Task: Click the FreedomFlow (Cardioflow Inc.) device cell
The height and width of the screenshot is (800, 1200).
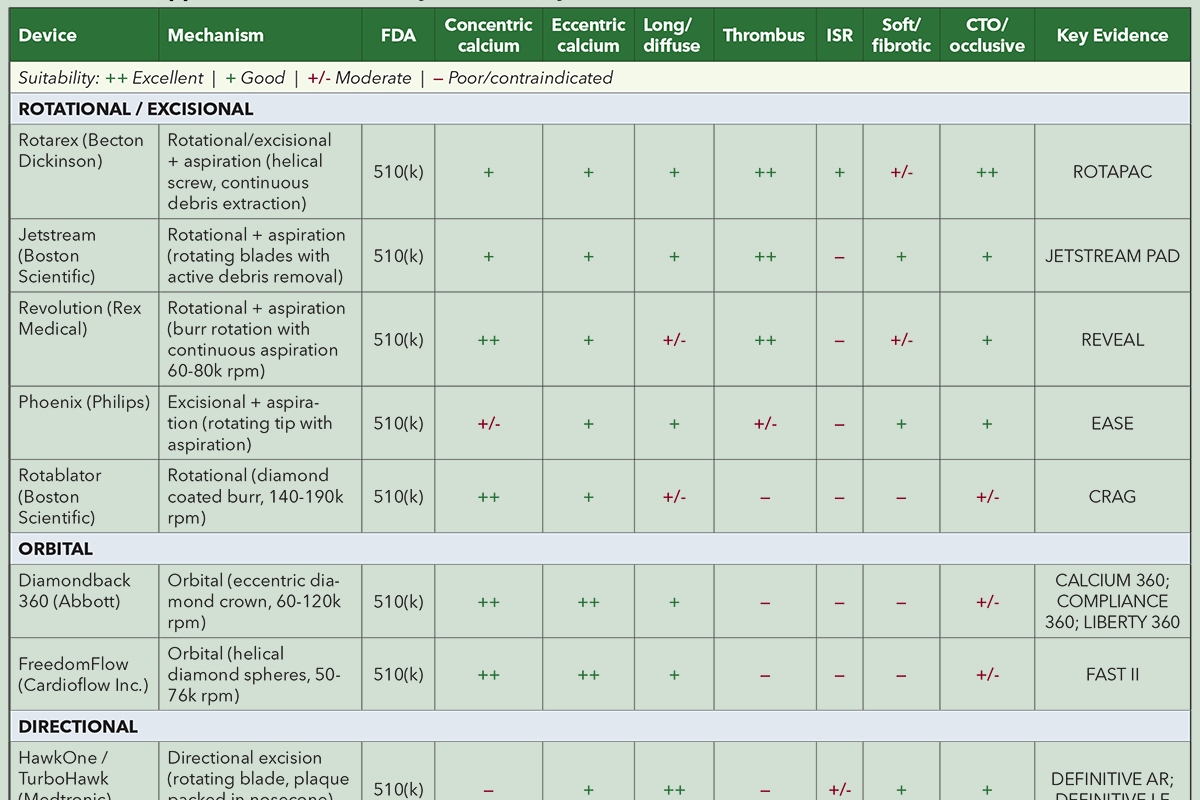Action: click(x=84, y=675)
